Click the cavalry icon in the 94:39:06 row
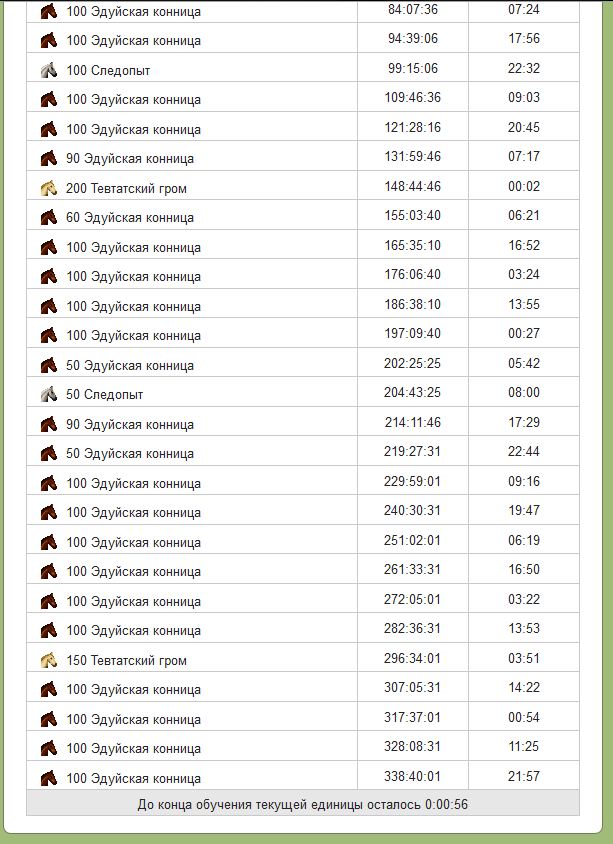Screen dimensions: 613x844 tap(49, 40)
